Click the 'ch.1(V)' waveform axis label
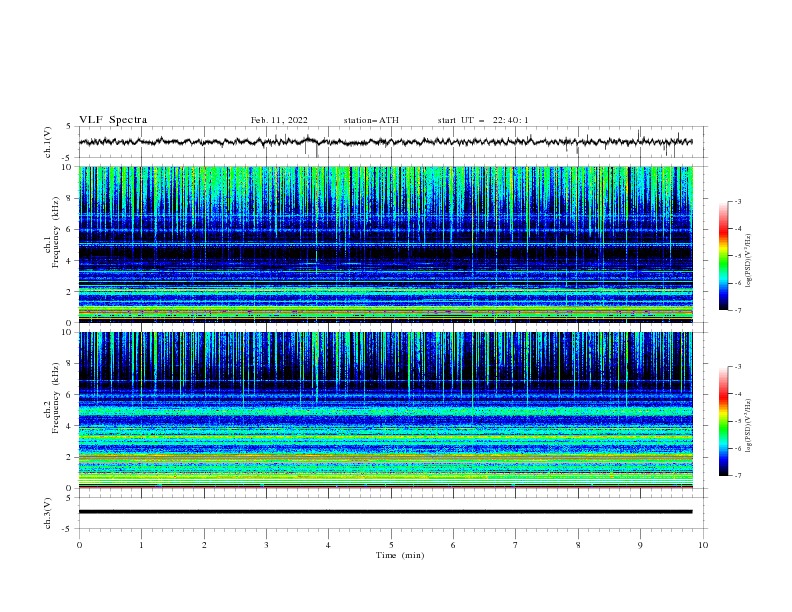Viewport: 792px width, 612px height. pos(48,142)
